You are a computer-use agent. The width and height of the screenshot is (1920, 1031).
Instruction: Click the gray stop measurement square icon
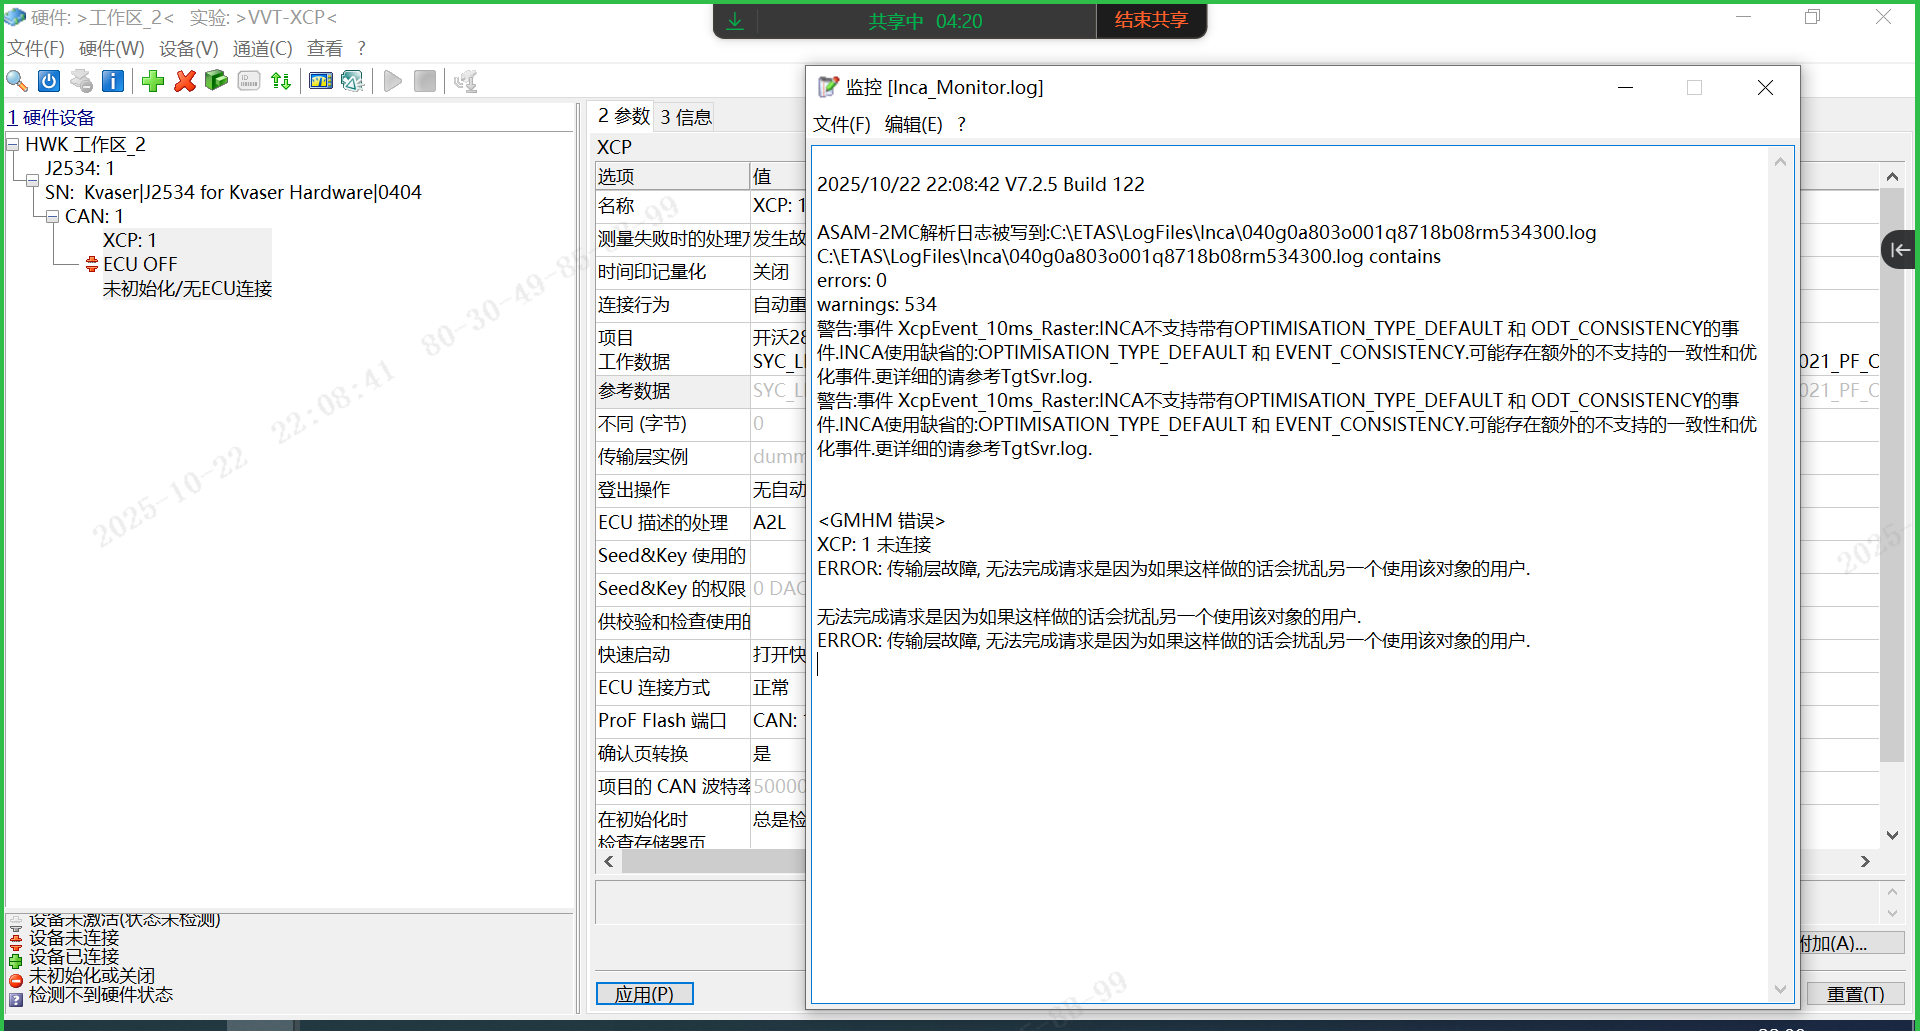[425, 81]
